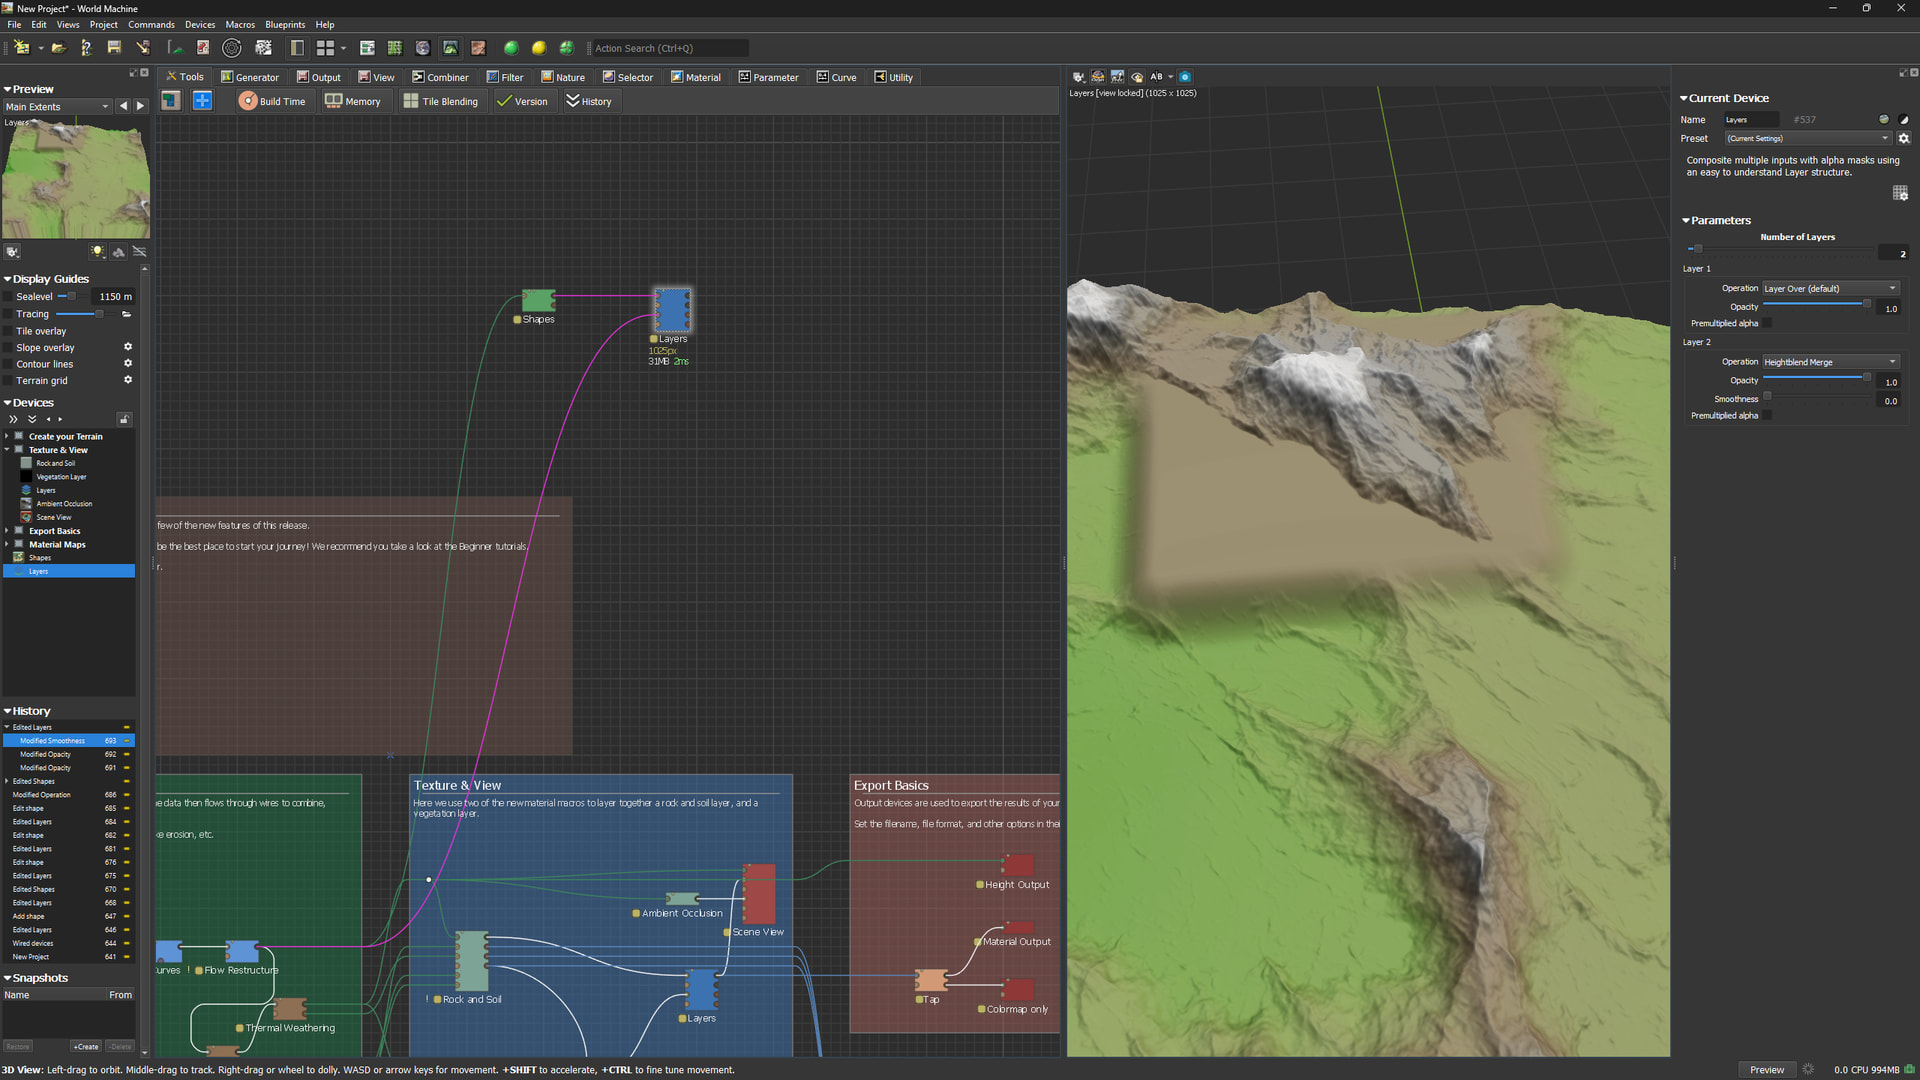Open the Main Extents dropdown
The width and height of the screenshot is (1920, 1080).
57,107
